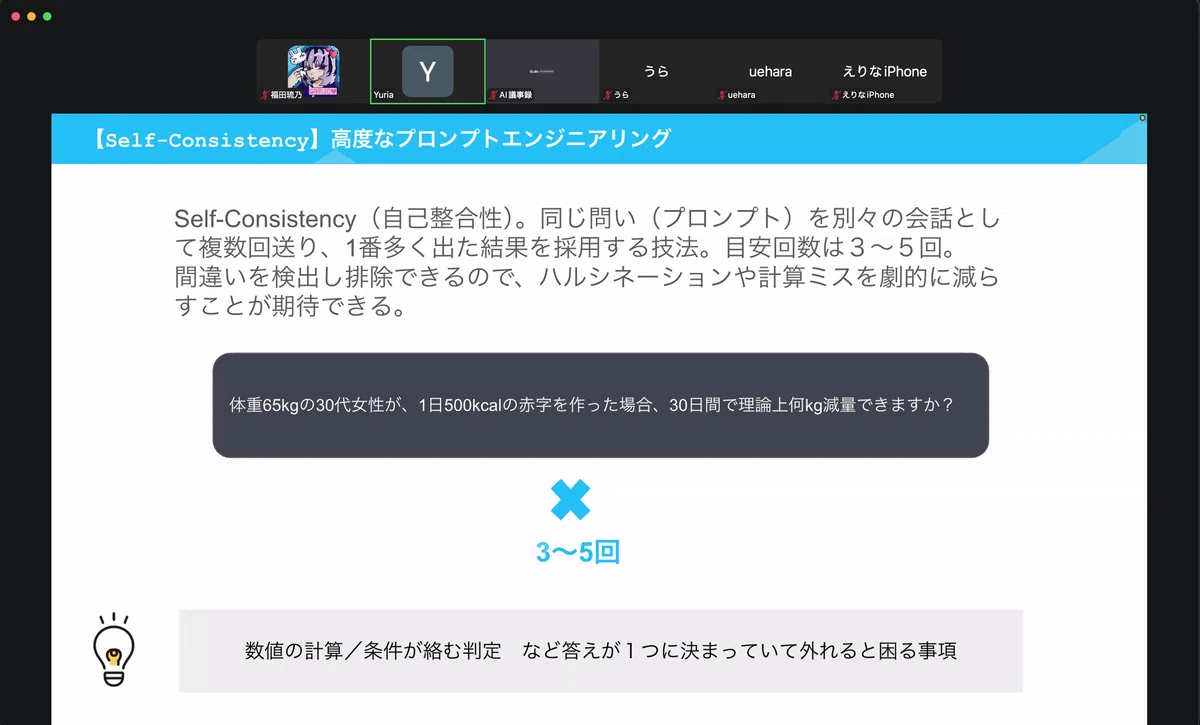The image size is (1200, 725).
Task: Select the uehara participant tile
Action: point(770,71)
